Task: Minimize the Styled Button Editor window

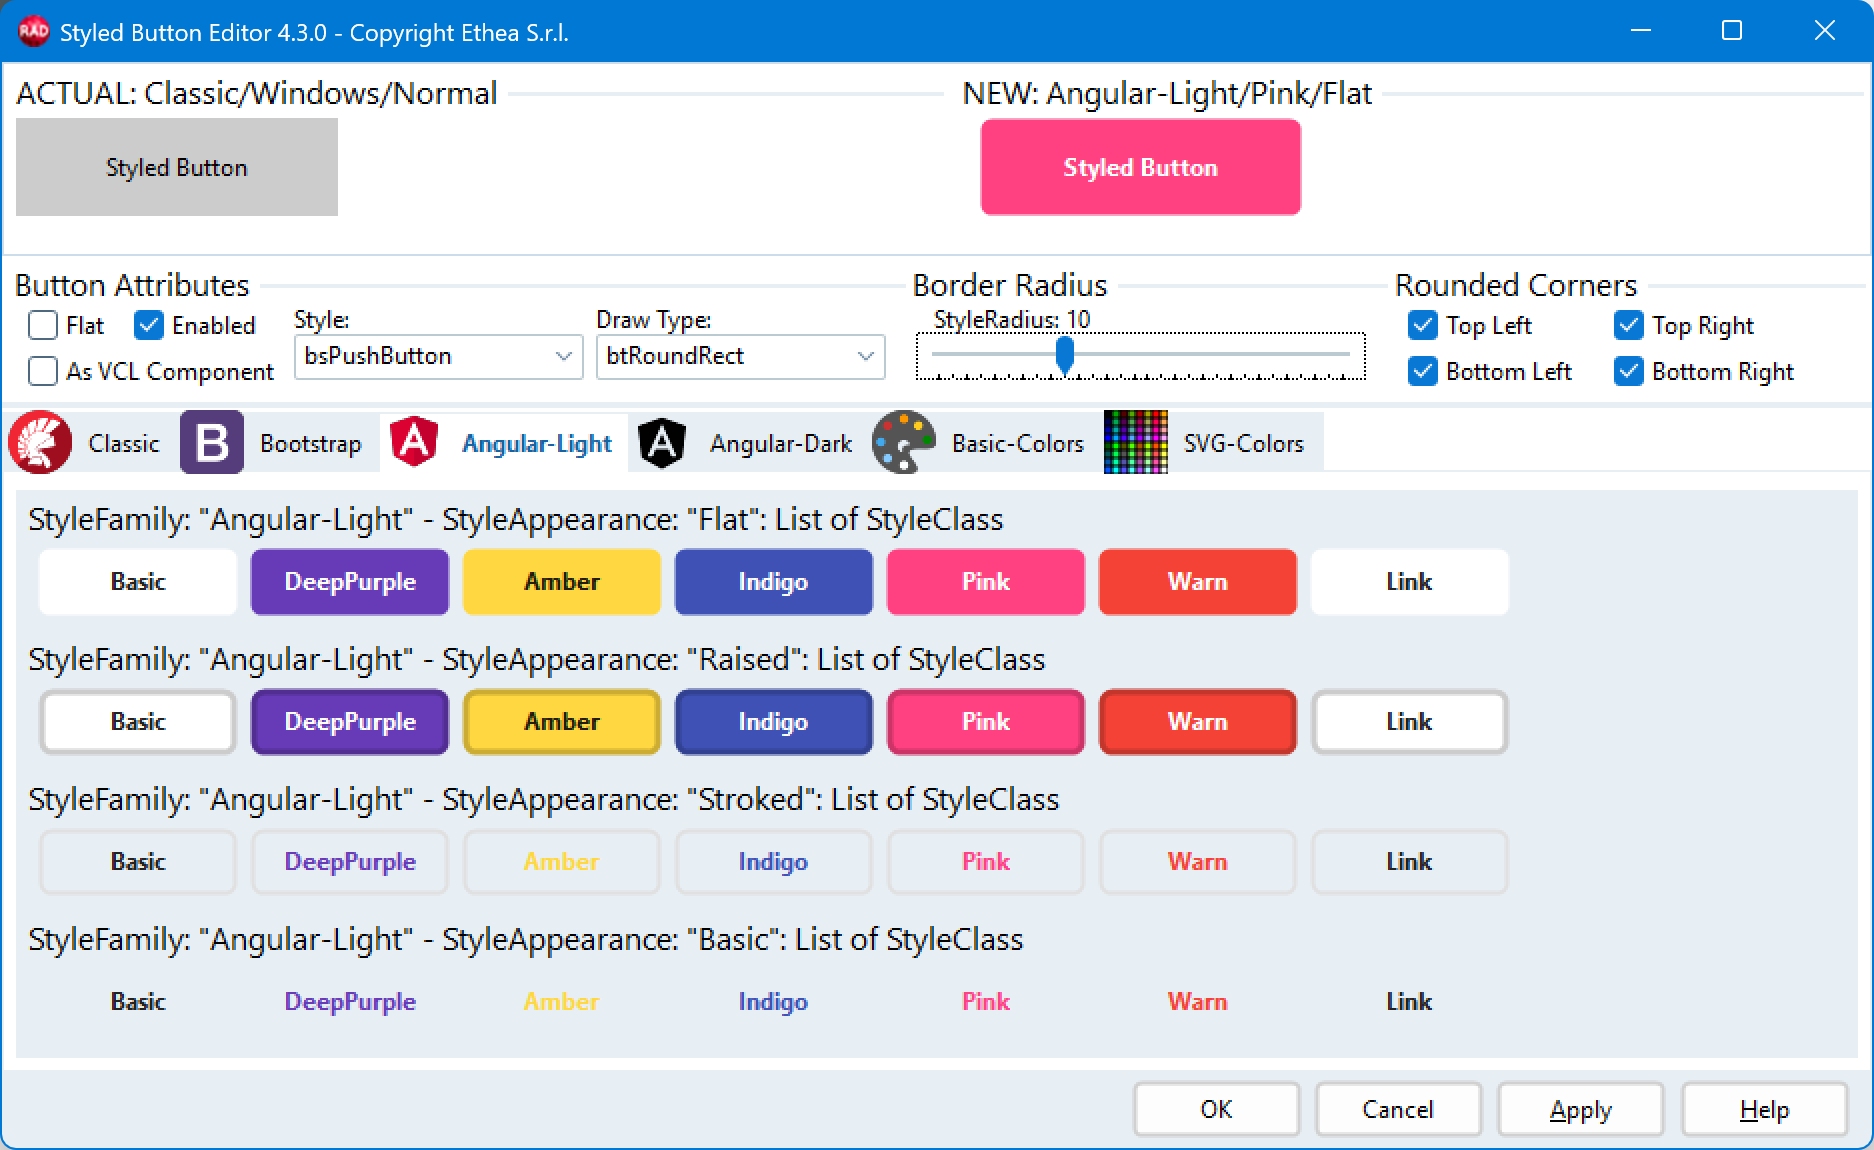Action: (1641, 31)
